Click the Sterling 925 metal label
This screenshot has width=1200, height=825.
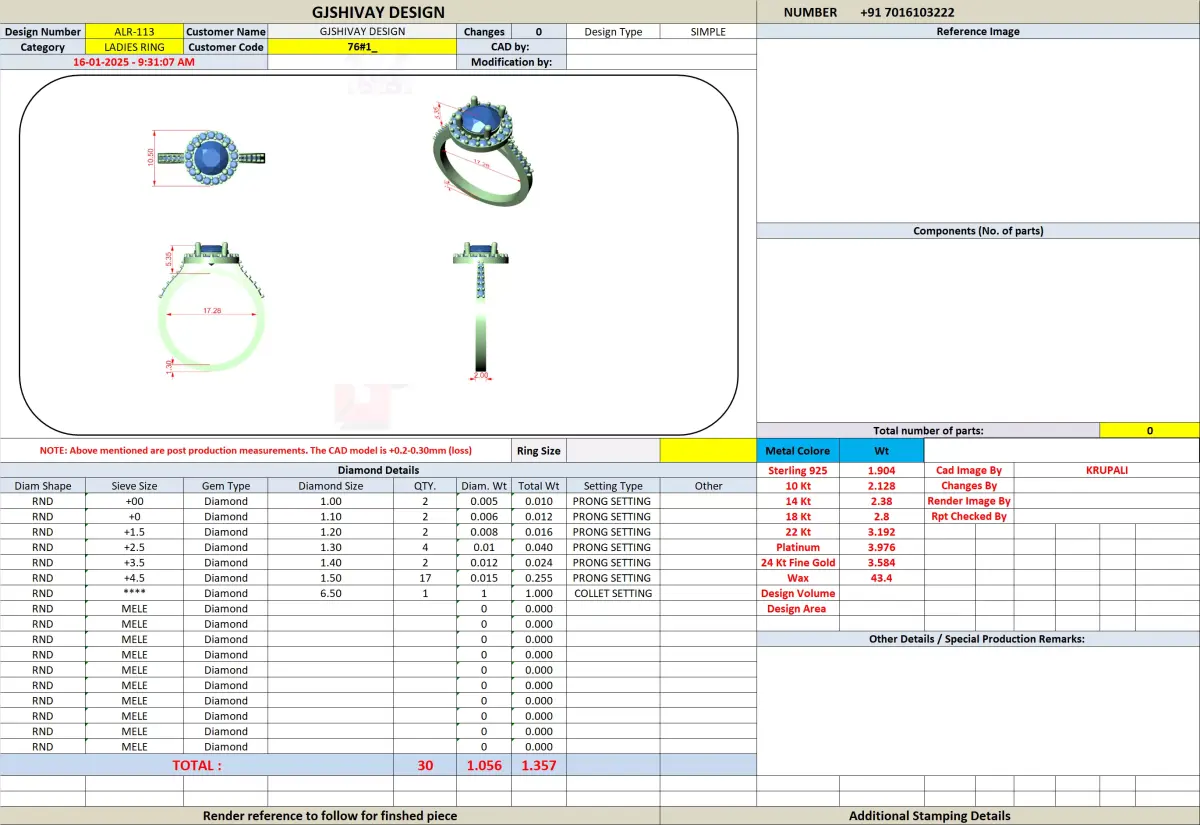pos(798,470)
